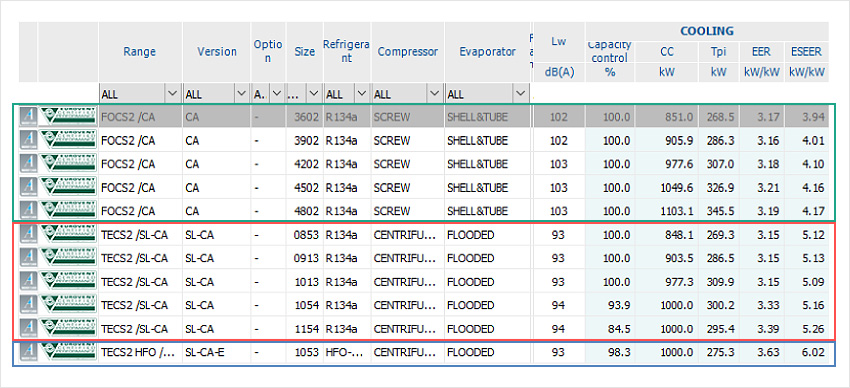The width and height of the screenshot is (850, 388).
Task: Select the TECS2 /SL-CA row with size 0853
Action: click(x=424, y=235)
